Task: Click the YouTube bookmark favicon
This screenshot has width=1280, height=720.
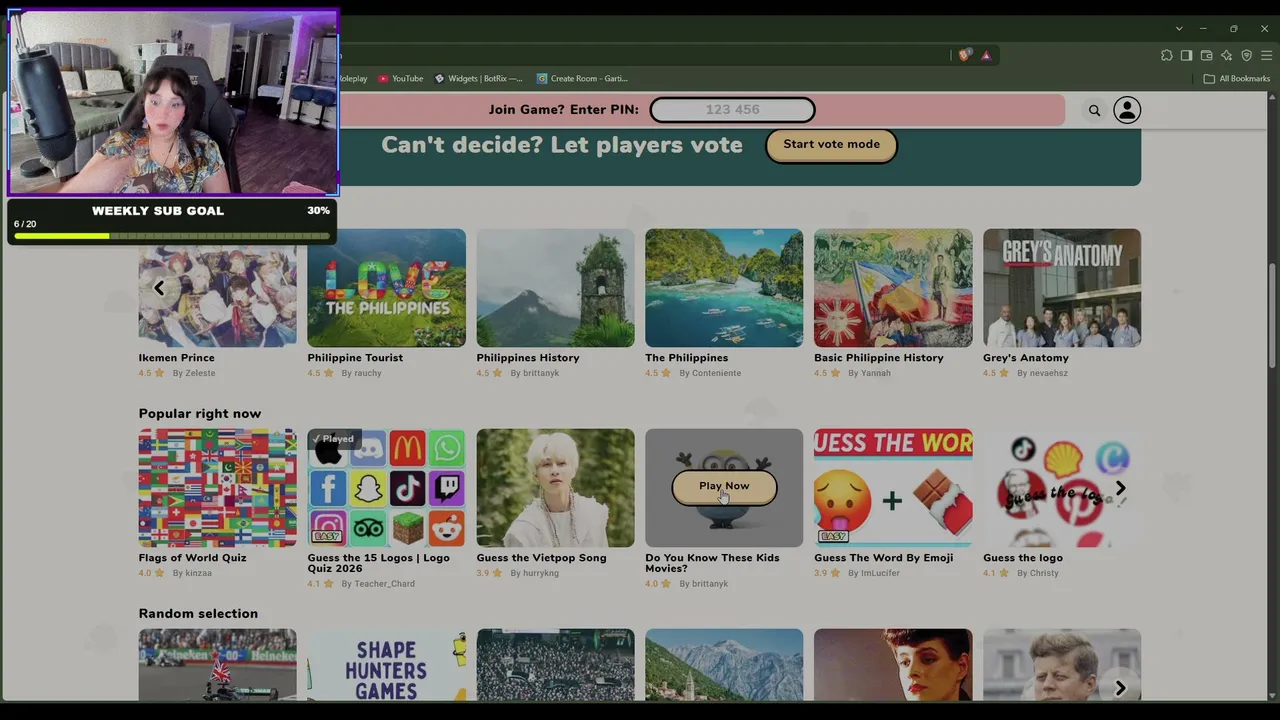Action: [x=383, y=79]
